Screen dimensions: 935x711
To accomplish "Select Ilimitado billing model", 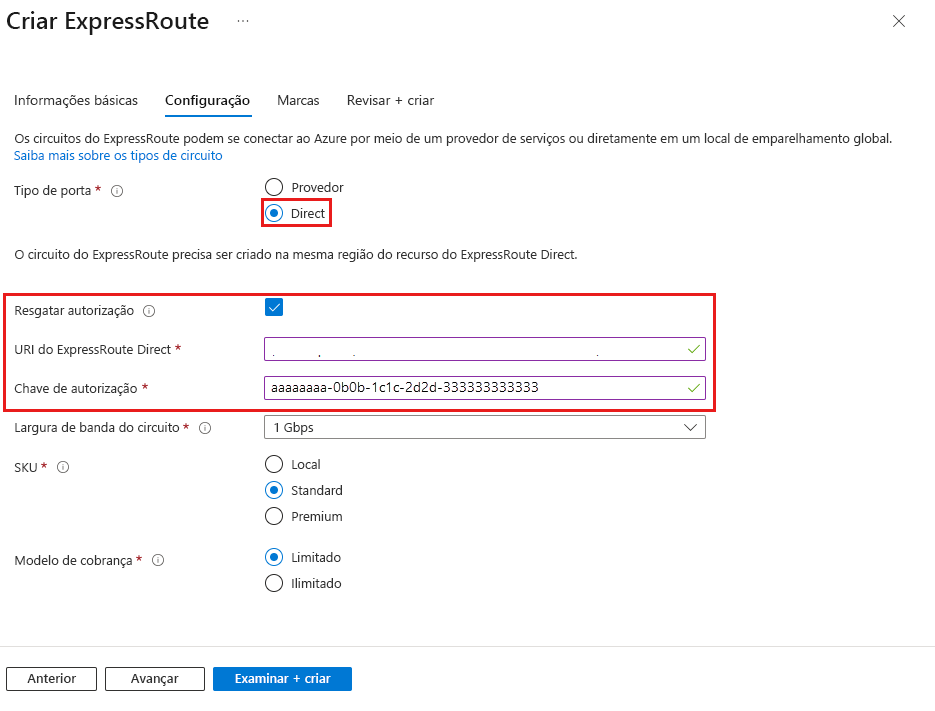I will coord(274,583).
